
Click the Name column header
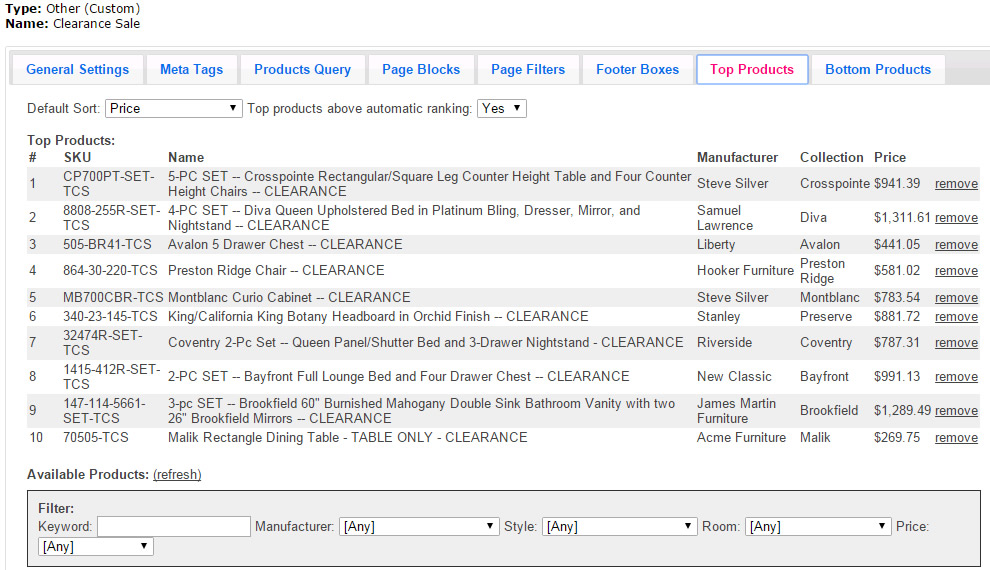click(x=186, y=158)
